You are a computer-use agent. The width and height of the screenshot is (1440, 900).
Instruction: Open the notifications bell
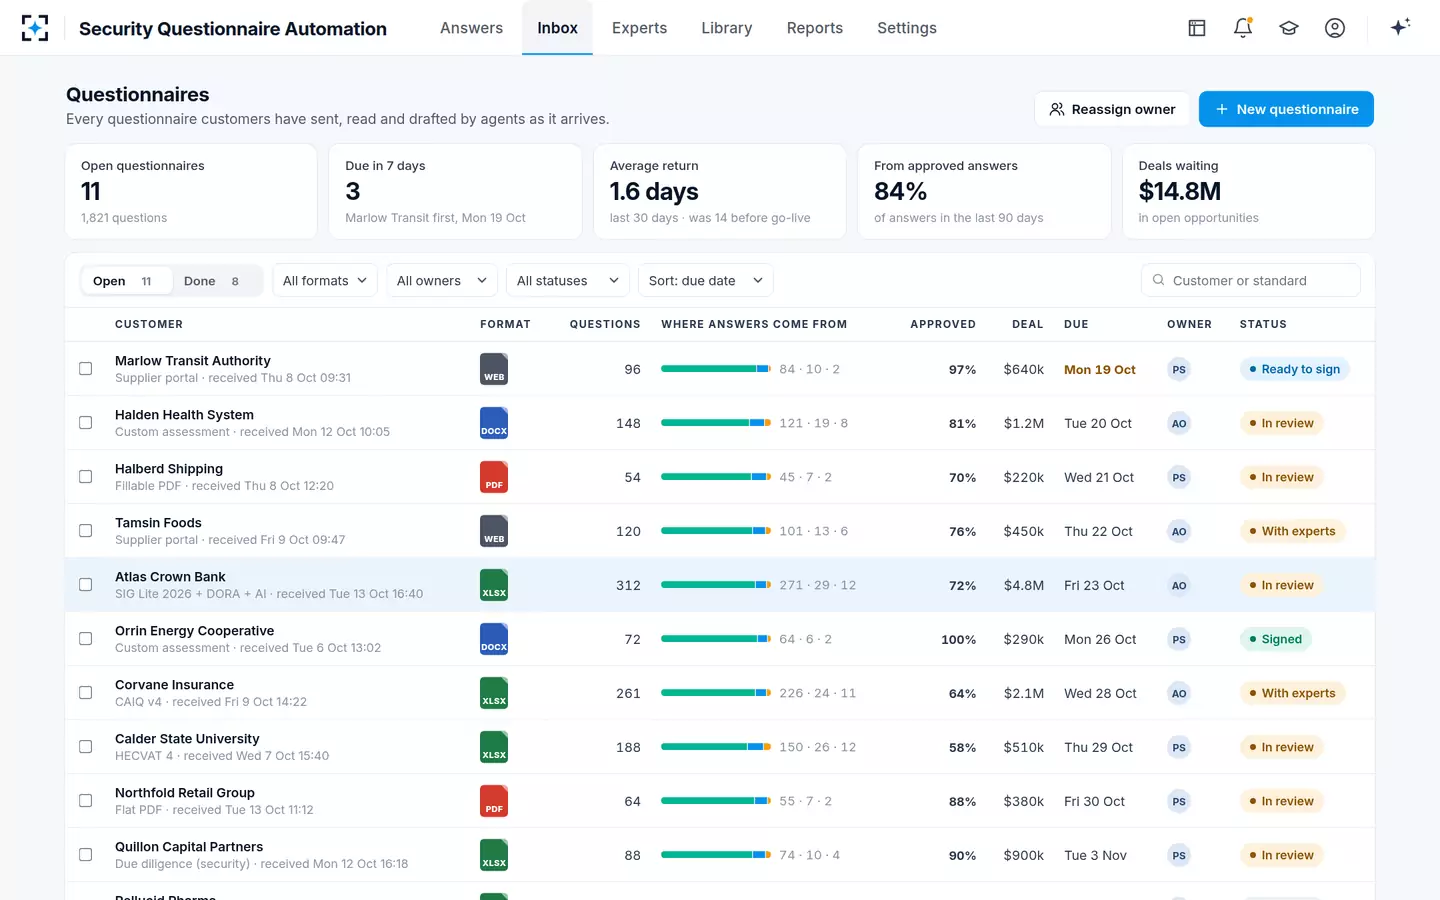point(1243,28)
